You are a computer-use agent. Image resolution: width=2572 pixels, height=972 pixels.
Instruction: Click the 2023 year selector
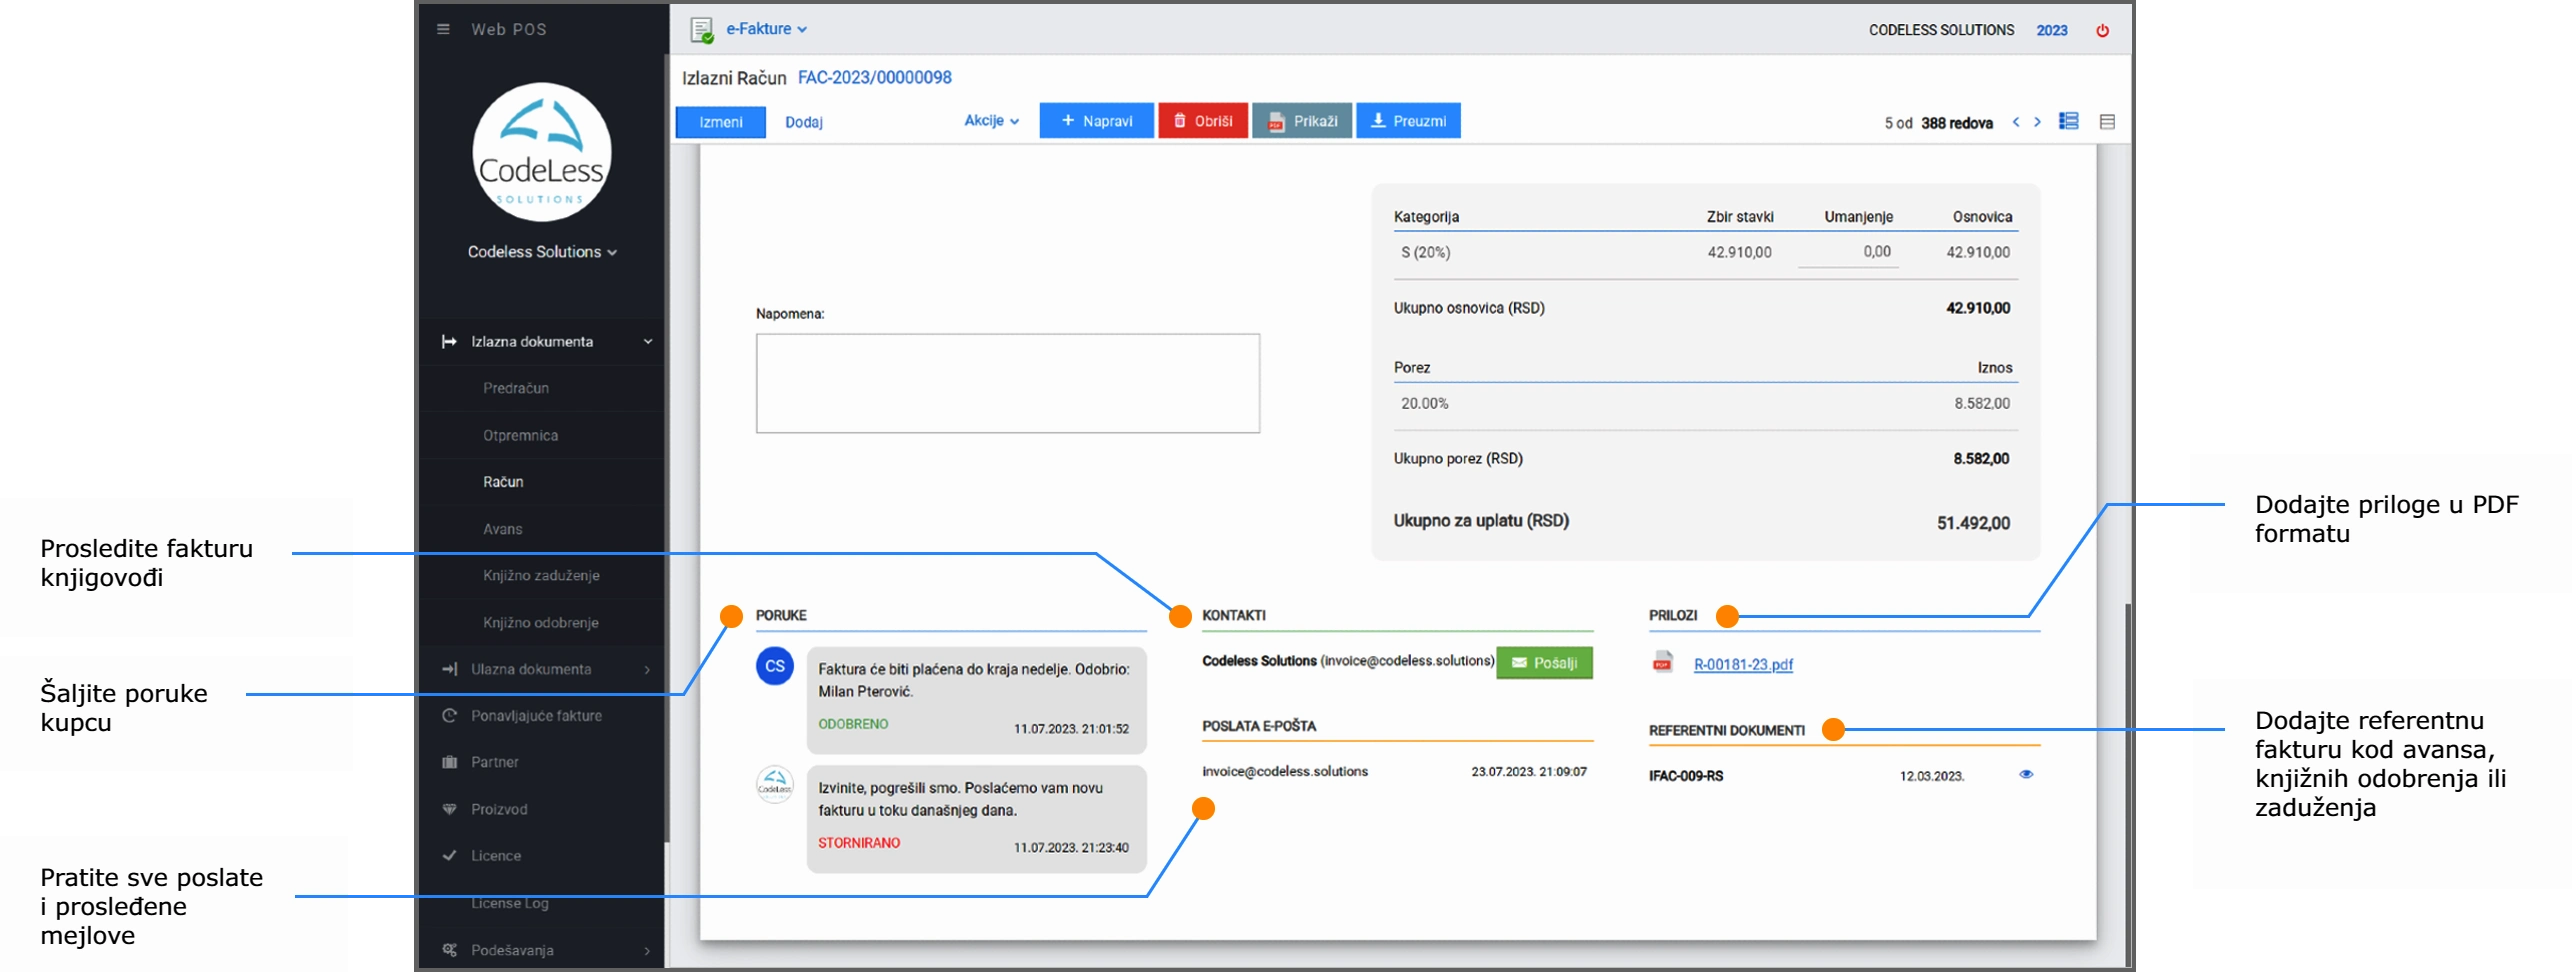2052,30
